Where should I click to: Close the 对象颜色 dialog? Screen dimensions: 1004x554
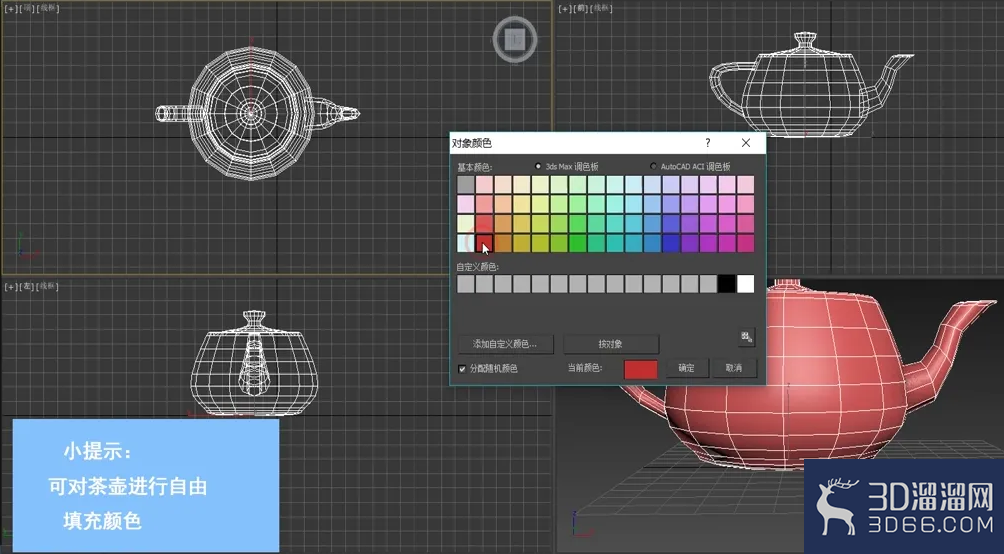pos(746,143)
